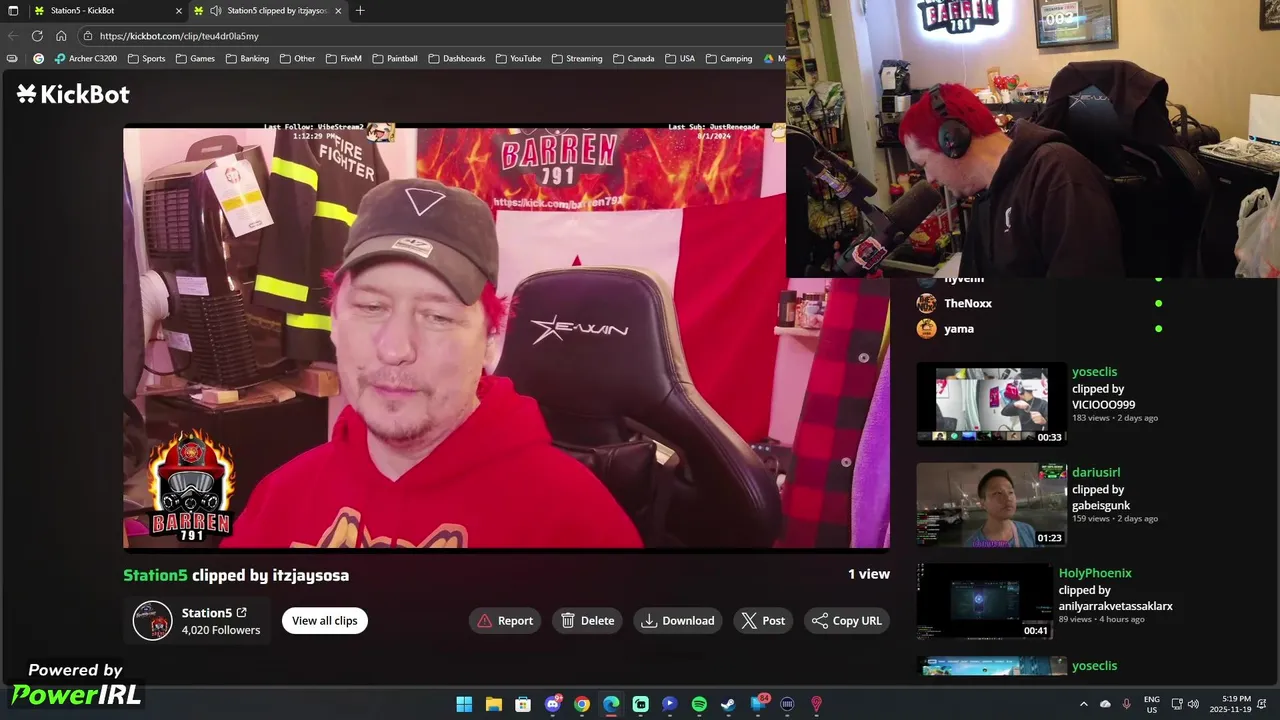Reload the browser page
The image size is (1280, 720).
[37, 36]
